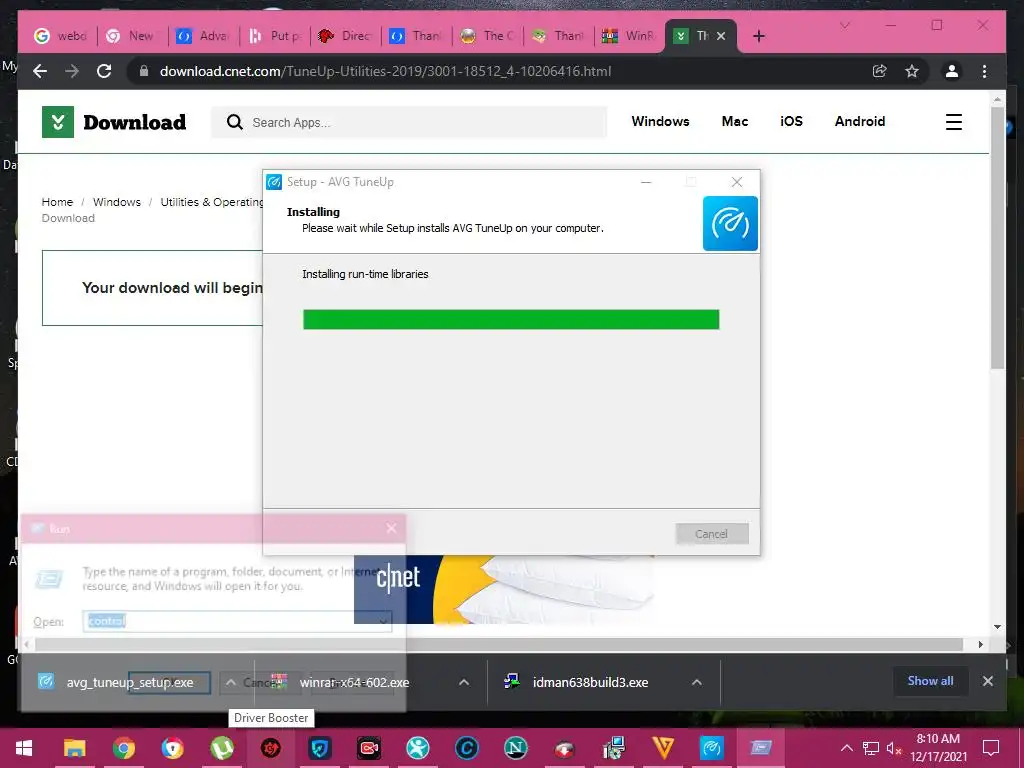Open the Windows category link

coord(660,121)
